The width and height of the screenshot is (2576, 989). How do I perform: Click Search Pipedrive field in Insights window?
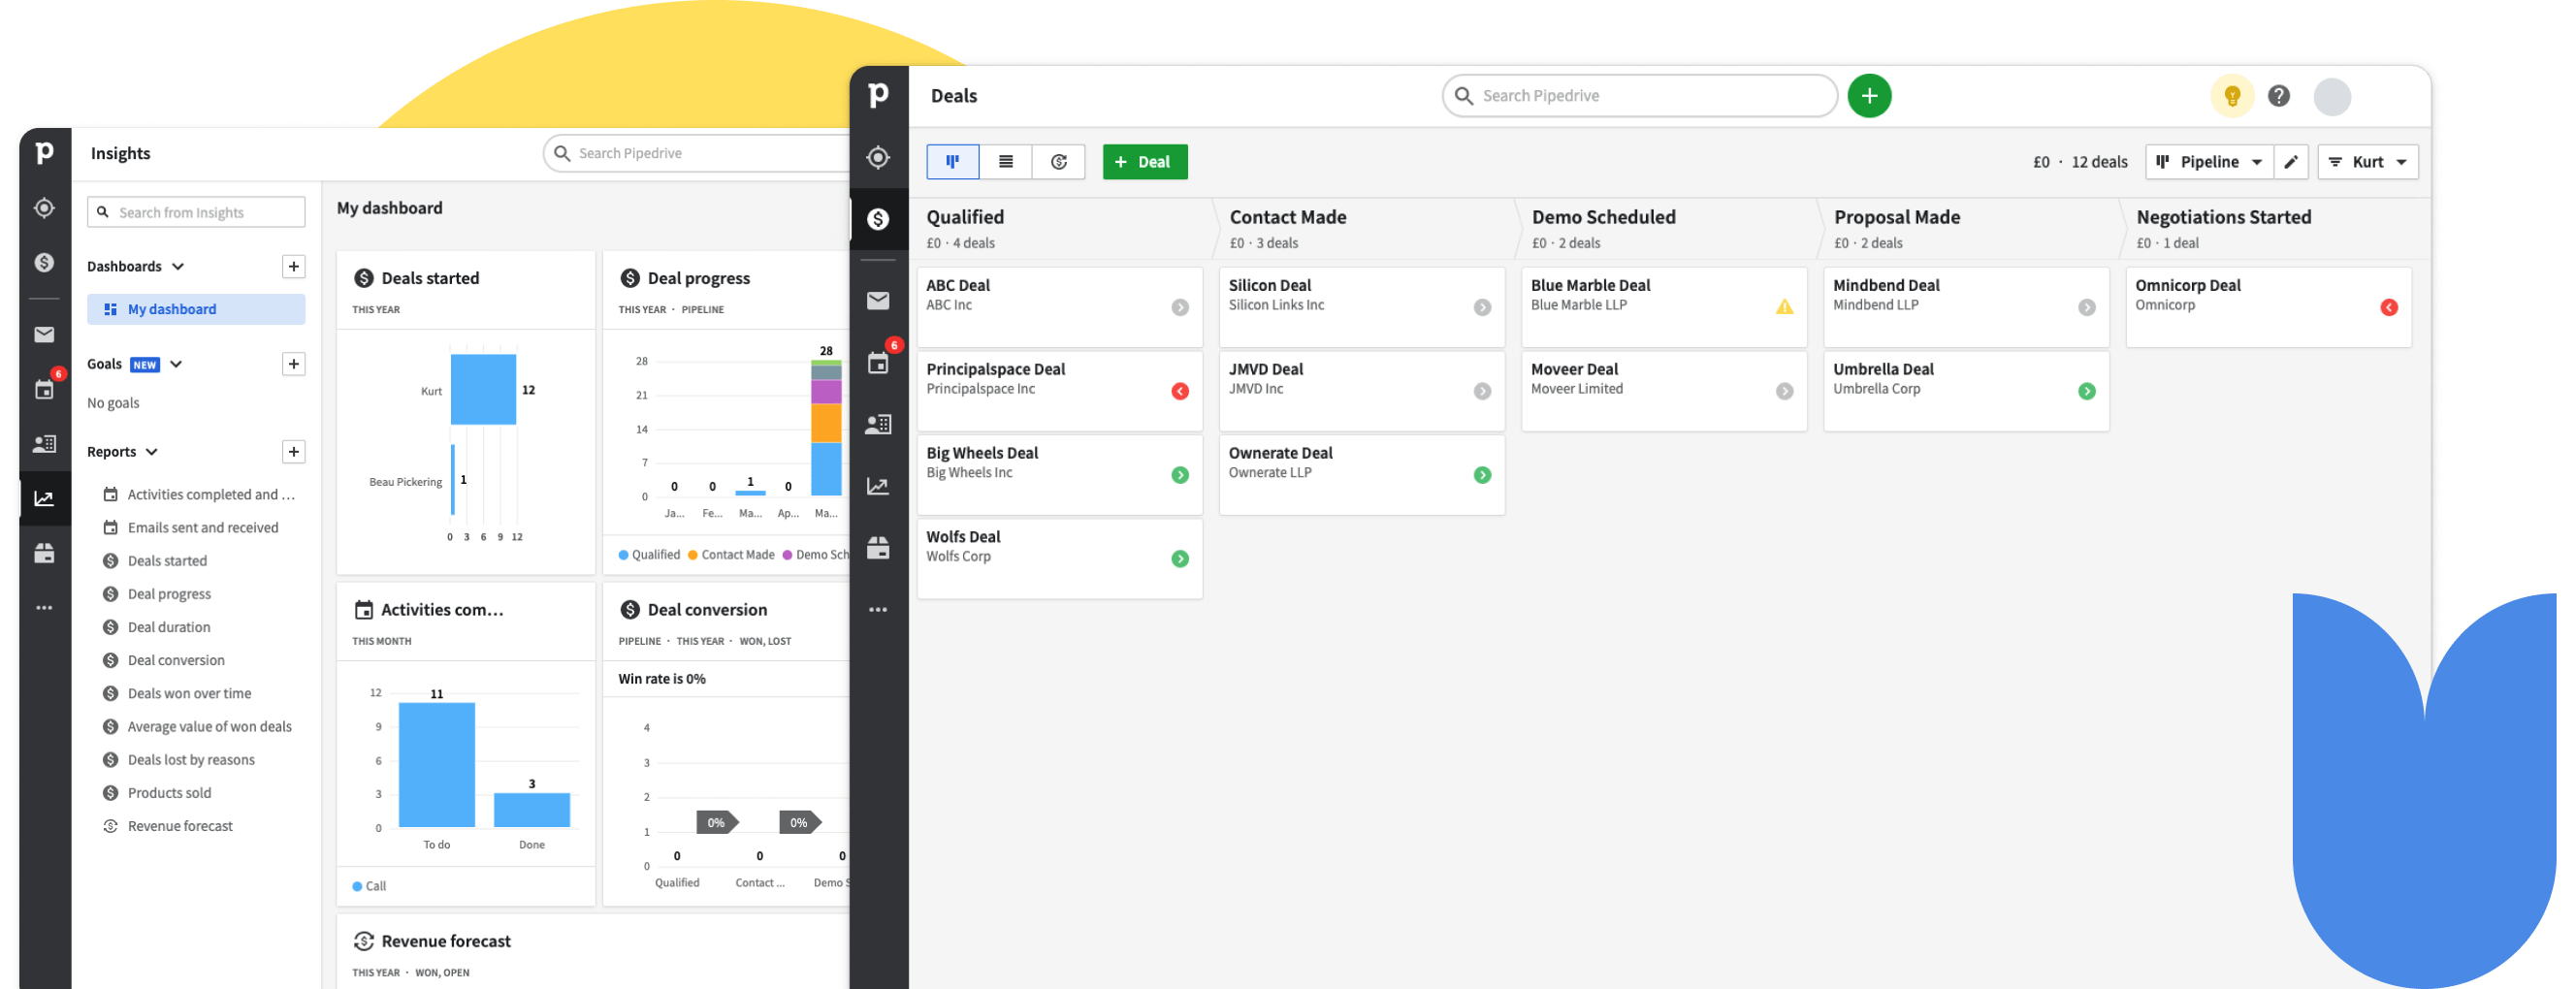(697, 153)
